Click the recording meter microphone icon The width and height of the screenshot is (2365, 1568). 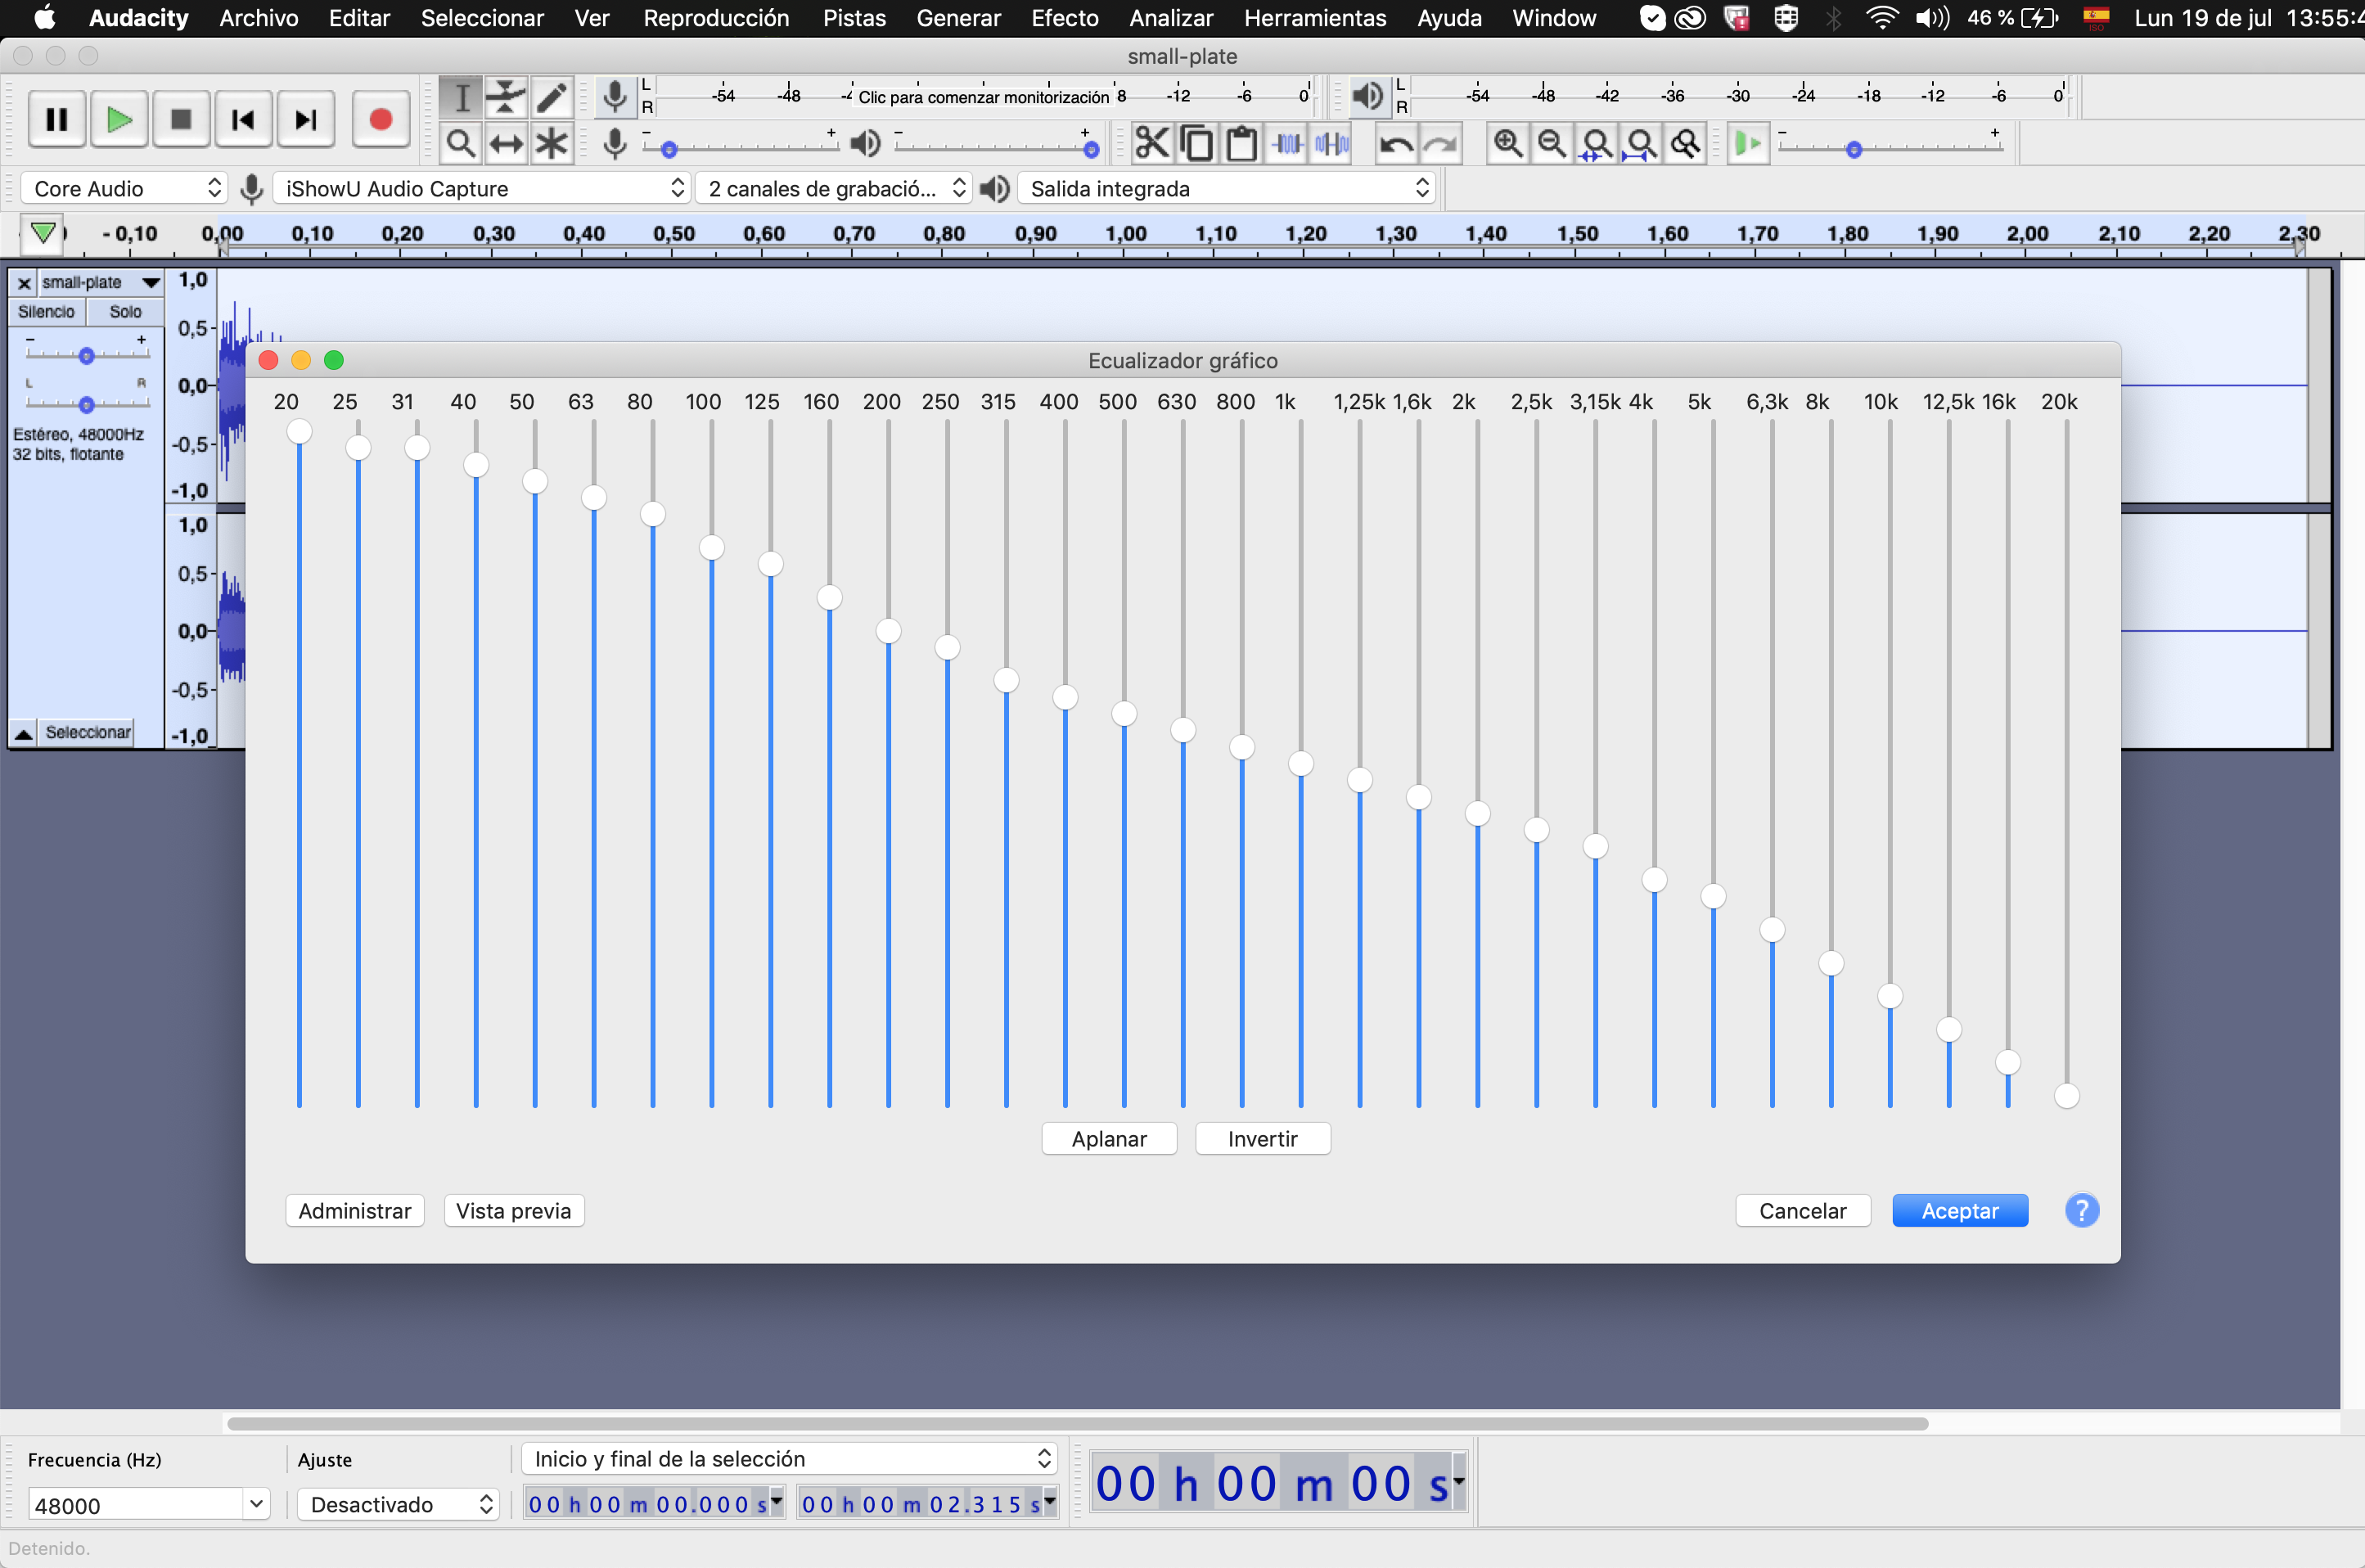click(x=615, y=97)
